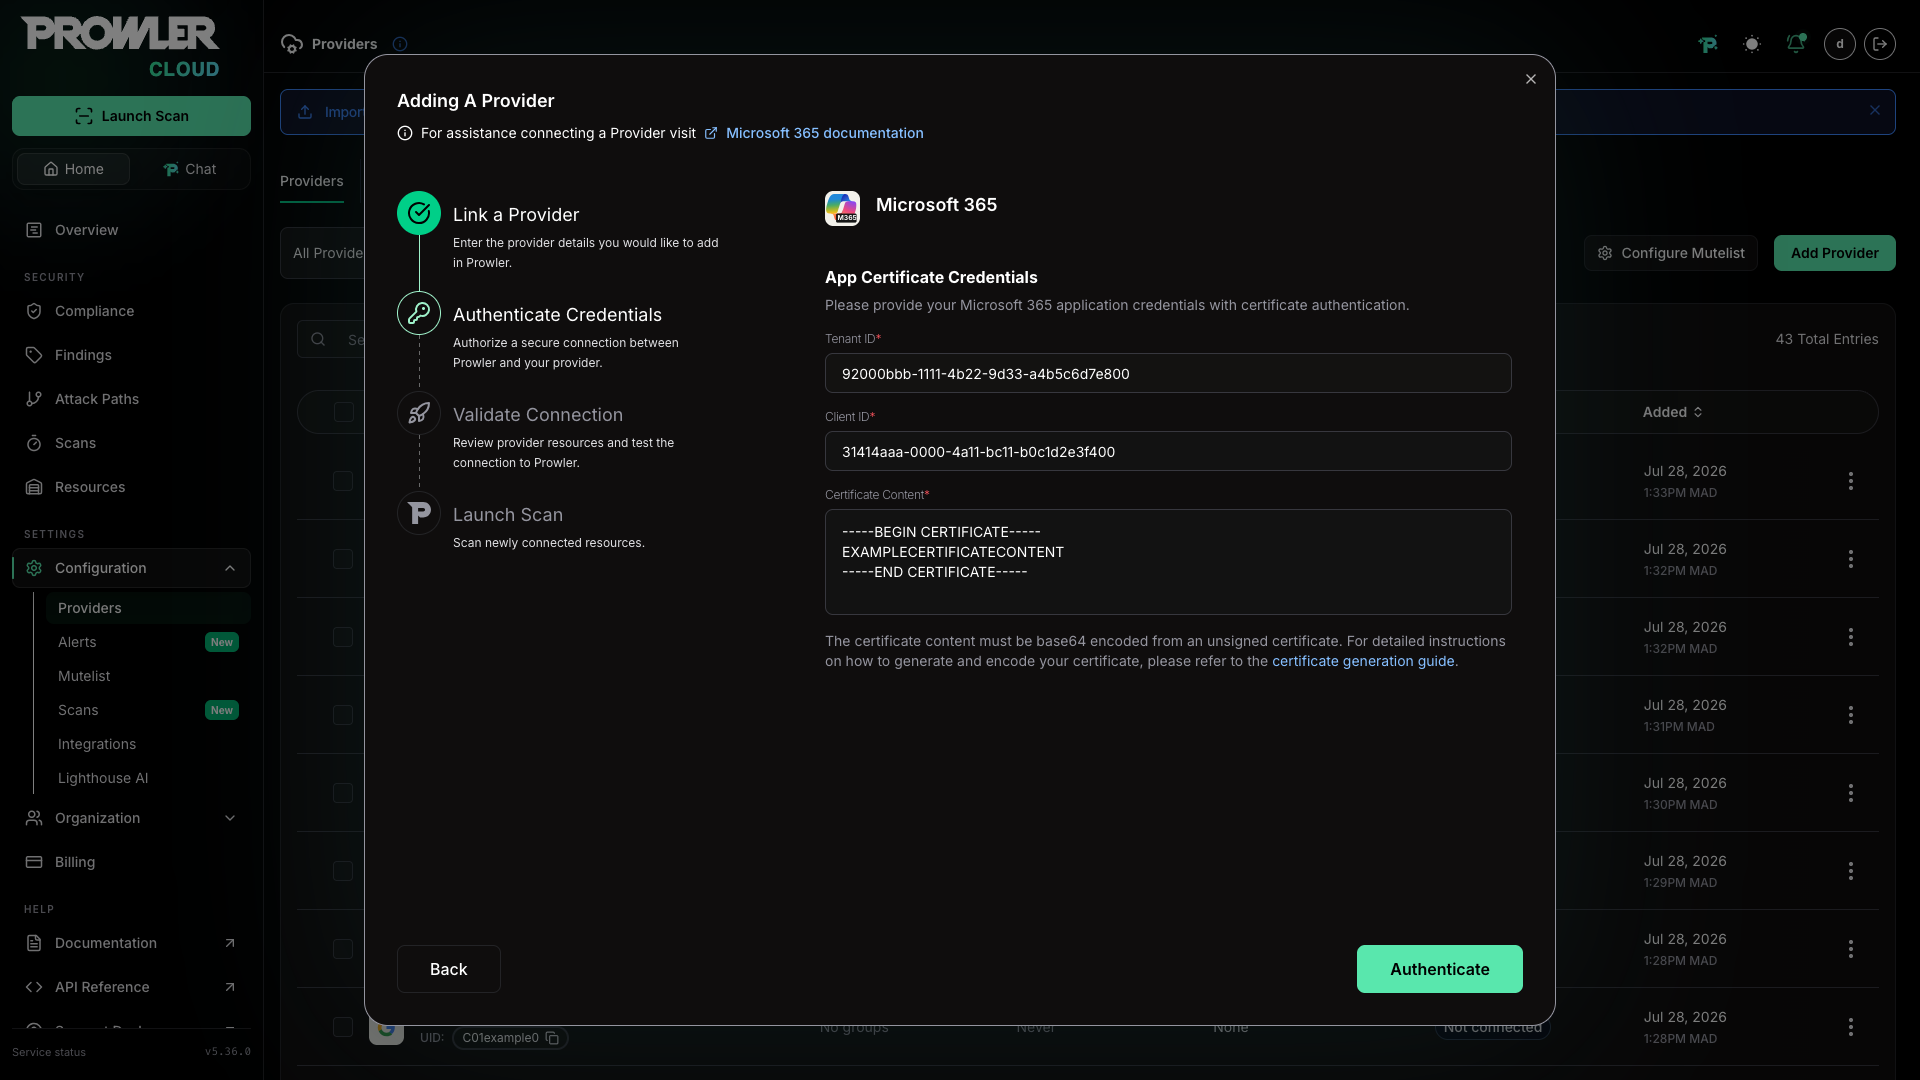
Task: Open row actions for 1:33PM entry
Action: pyautogui.click(x=1851, y=481)
